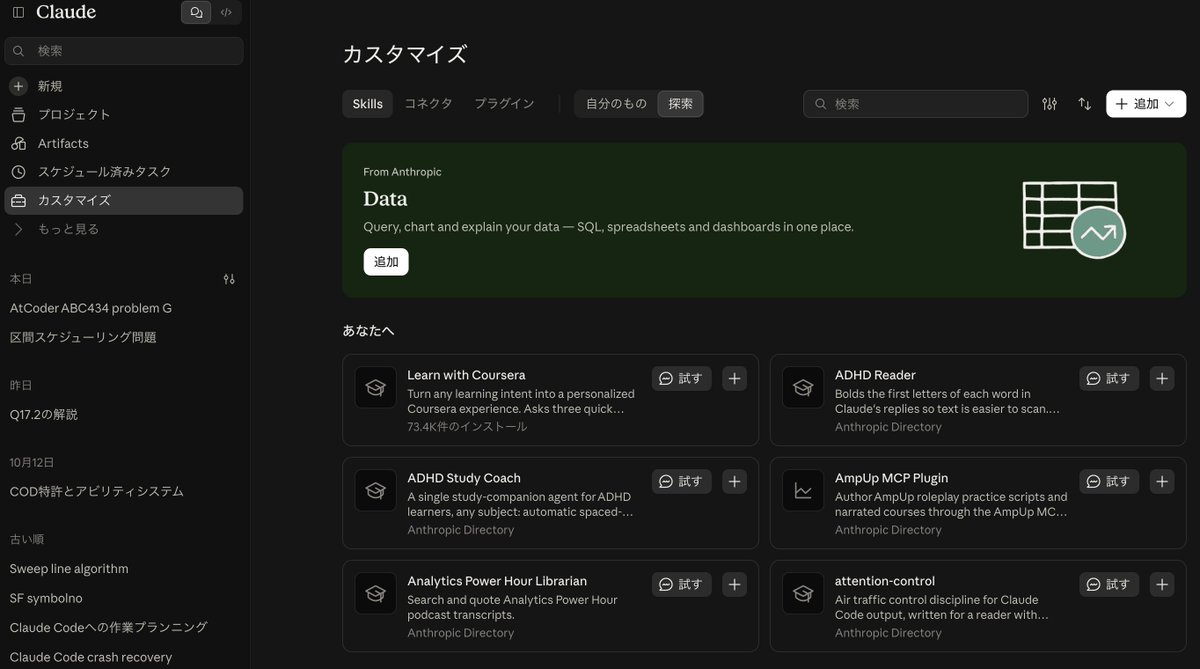Image resolution: width=1200 pixels, height=669 pixels.
Task: Open Learn with Coursera skill title
Action: click(466, 375)
